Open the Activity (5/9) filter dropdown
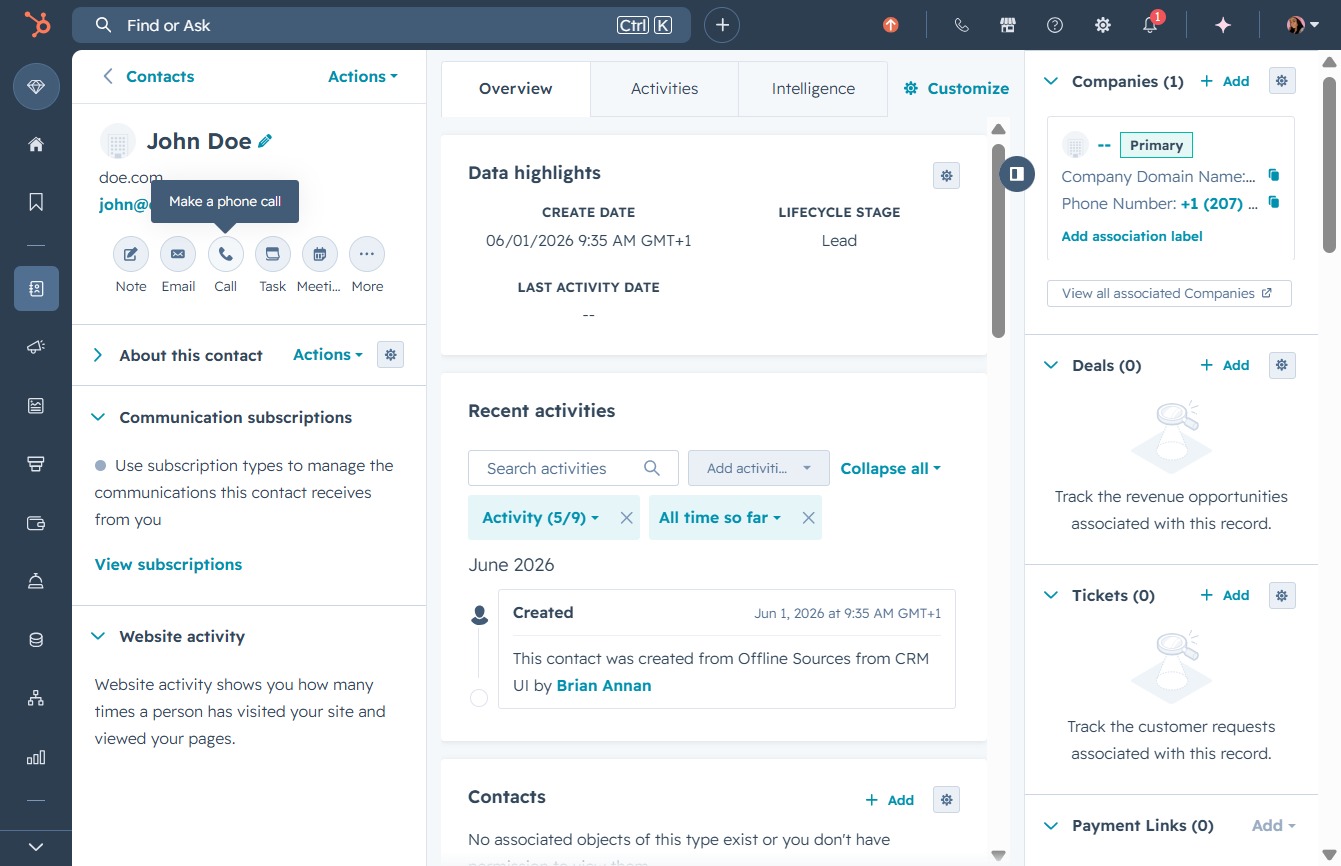The height and width of the screenshot is (866, 1341). (541, 517)
